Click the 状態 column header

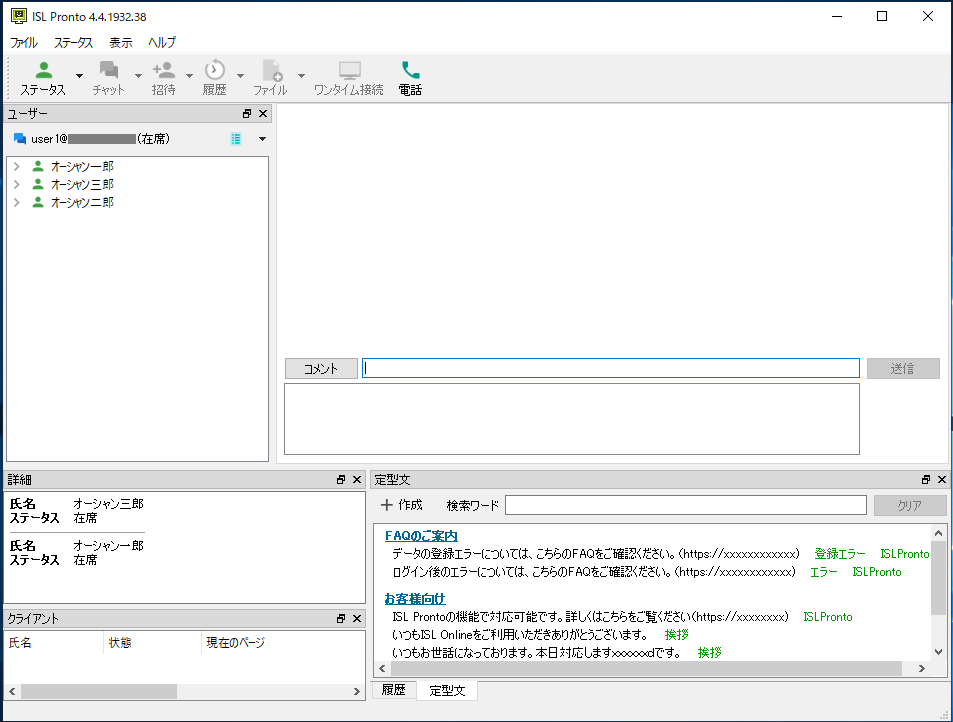click(120, 642)
